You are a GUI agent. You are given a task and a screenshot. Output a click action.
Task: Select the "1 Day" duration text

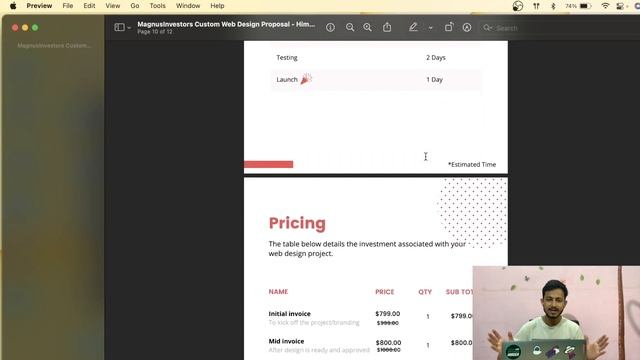(x=434, y=80)
